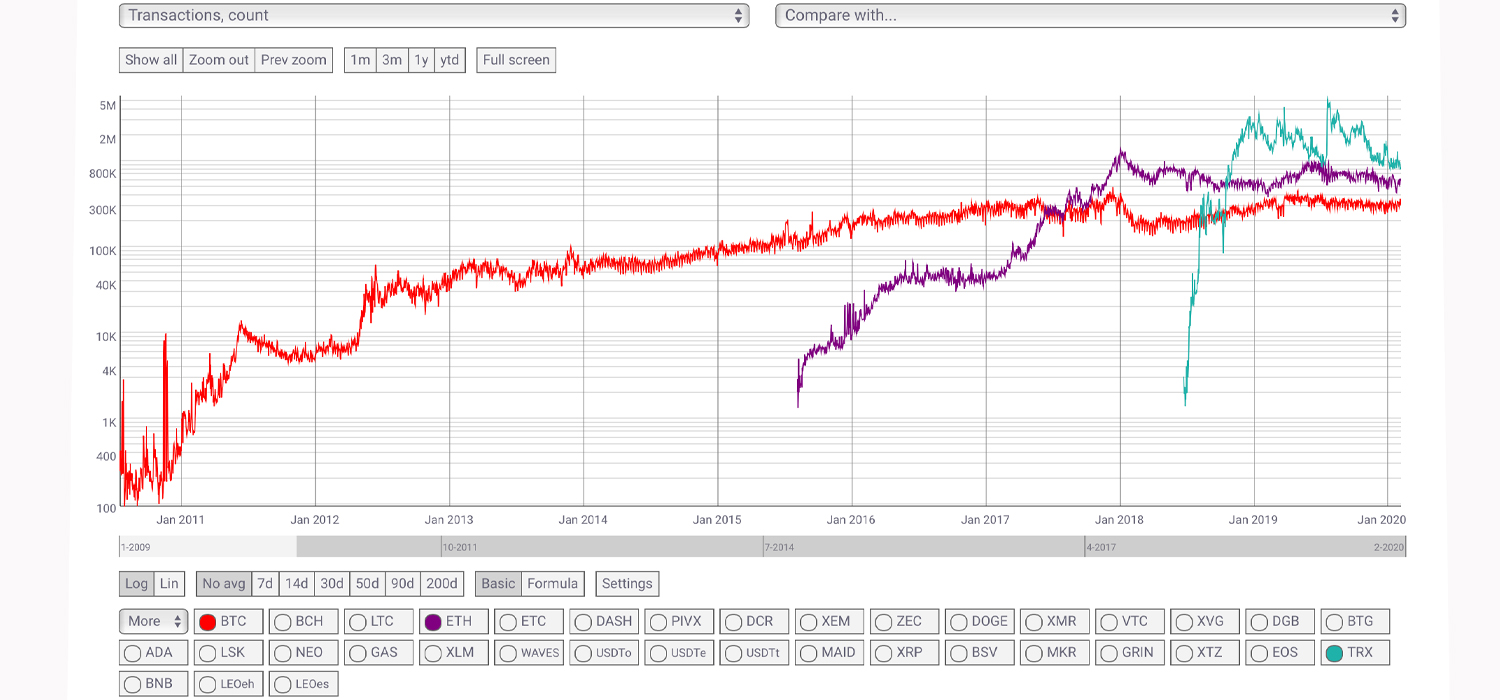Enable the XMR coin circle

click(1034, 622)
